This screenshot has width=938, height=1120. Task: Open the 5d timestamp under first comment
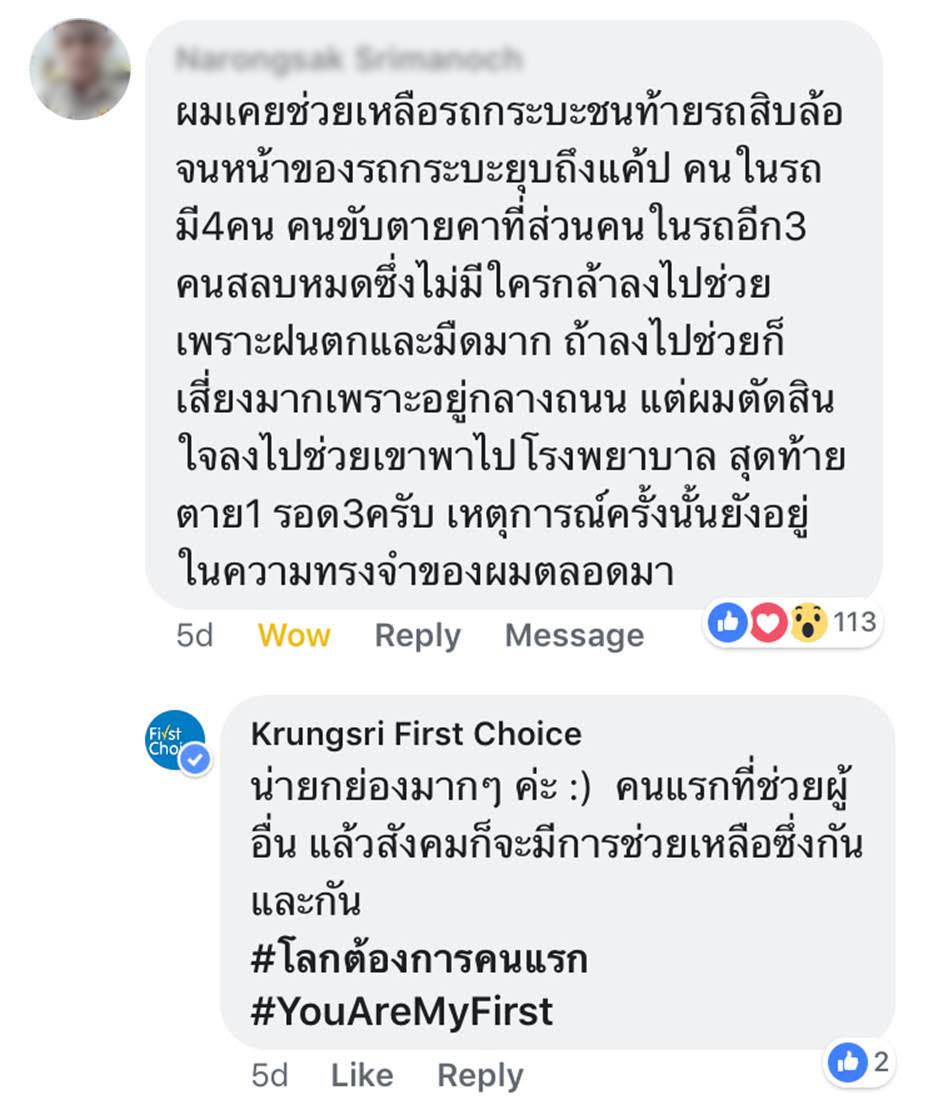194,635
